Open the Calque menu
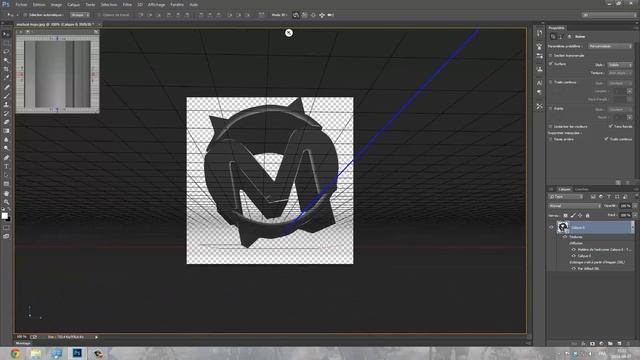Viewport: 640px width, 360px height. click(x=73, y=4)
